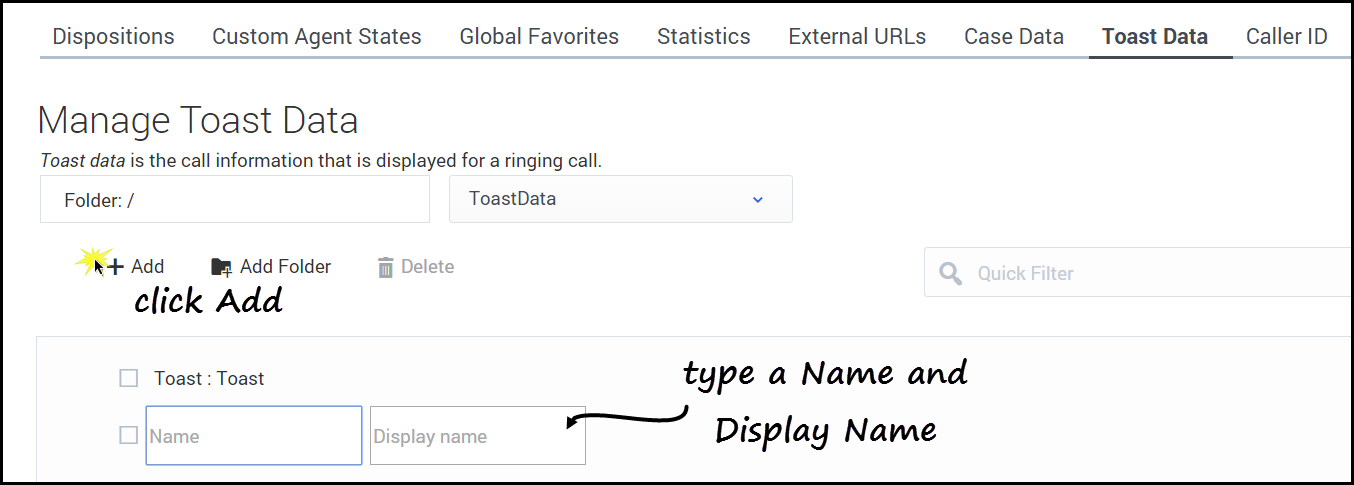Click the Add Folder icon

(221, 267)
